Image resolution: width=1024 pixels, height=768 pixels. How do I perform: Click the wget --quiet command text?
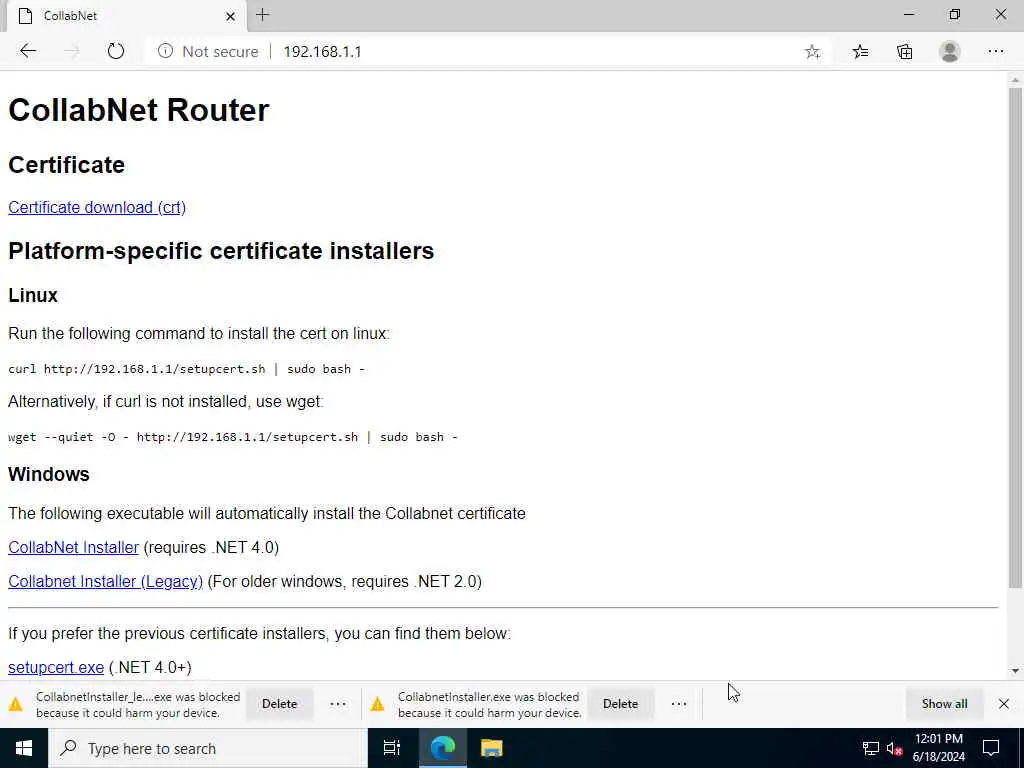(233, 437)
